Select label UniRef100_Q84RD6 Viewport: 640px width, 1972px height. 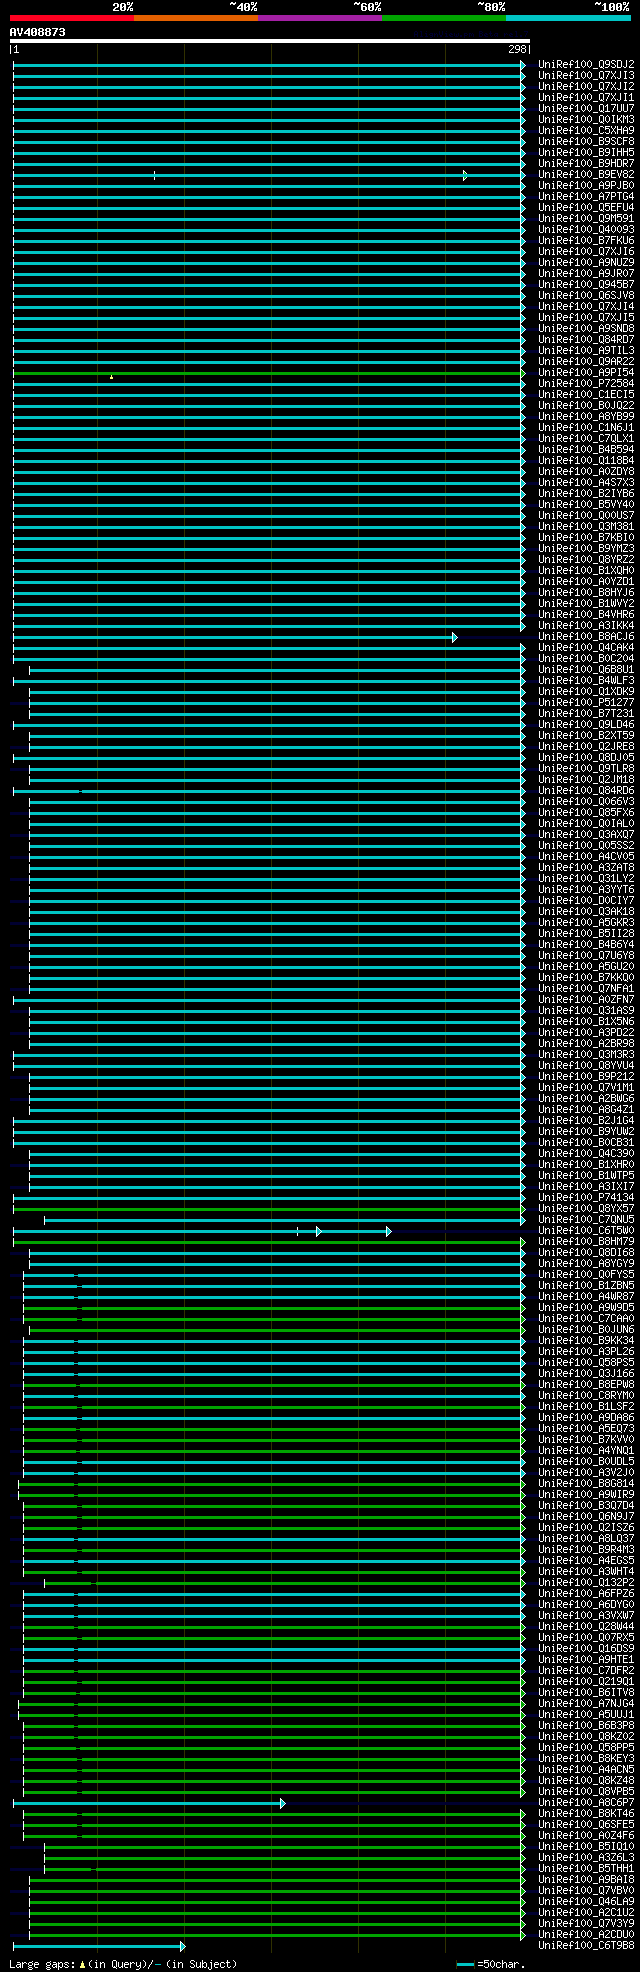pos(586,790)
